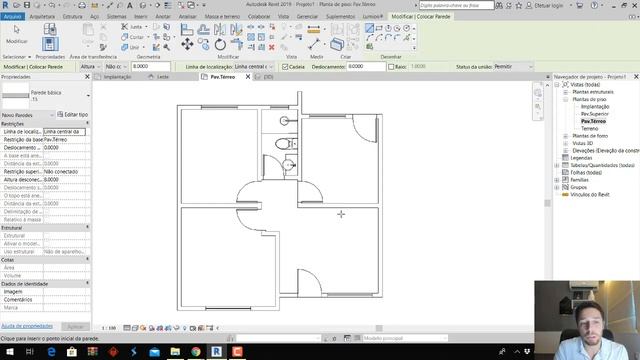This screenshot has height=360, width=640.
Task: Open the Type Properties ribbon icon
Action: (50, 29)
